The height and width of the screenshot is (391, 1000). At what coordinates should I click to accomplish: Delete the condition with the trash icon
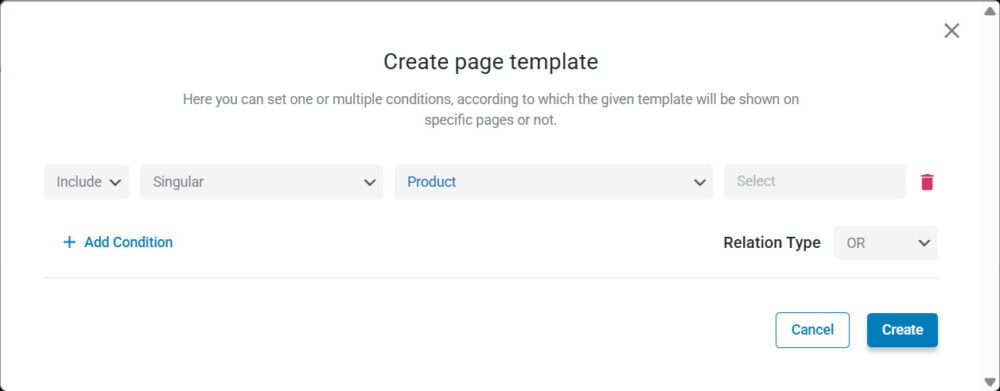(x=927, y=182)
